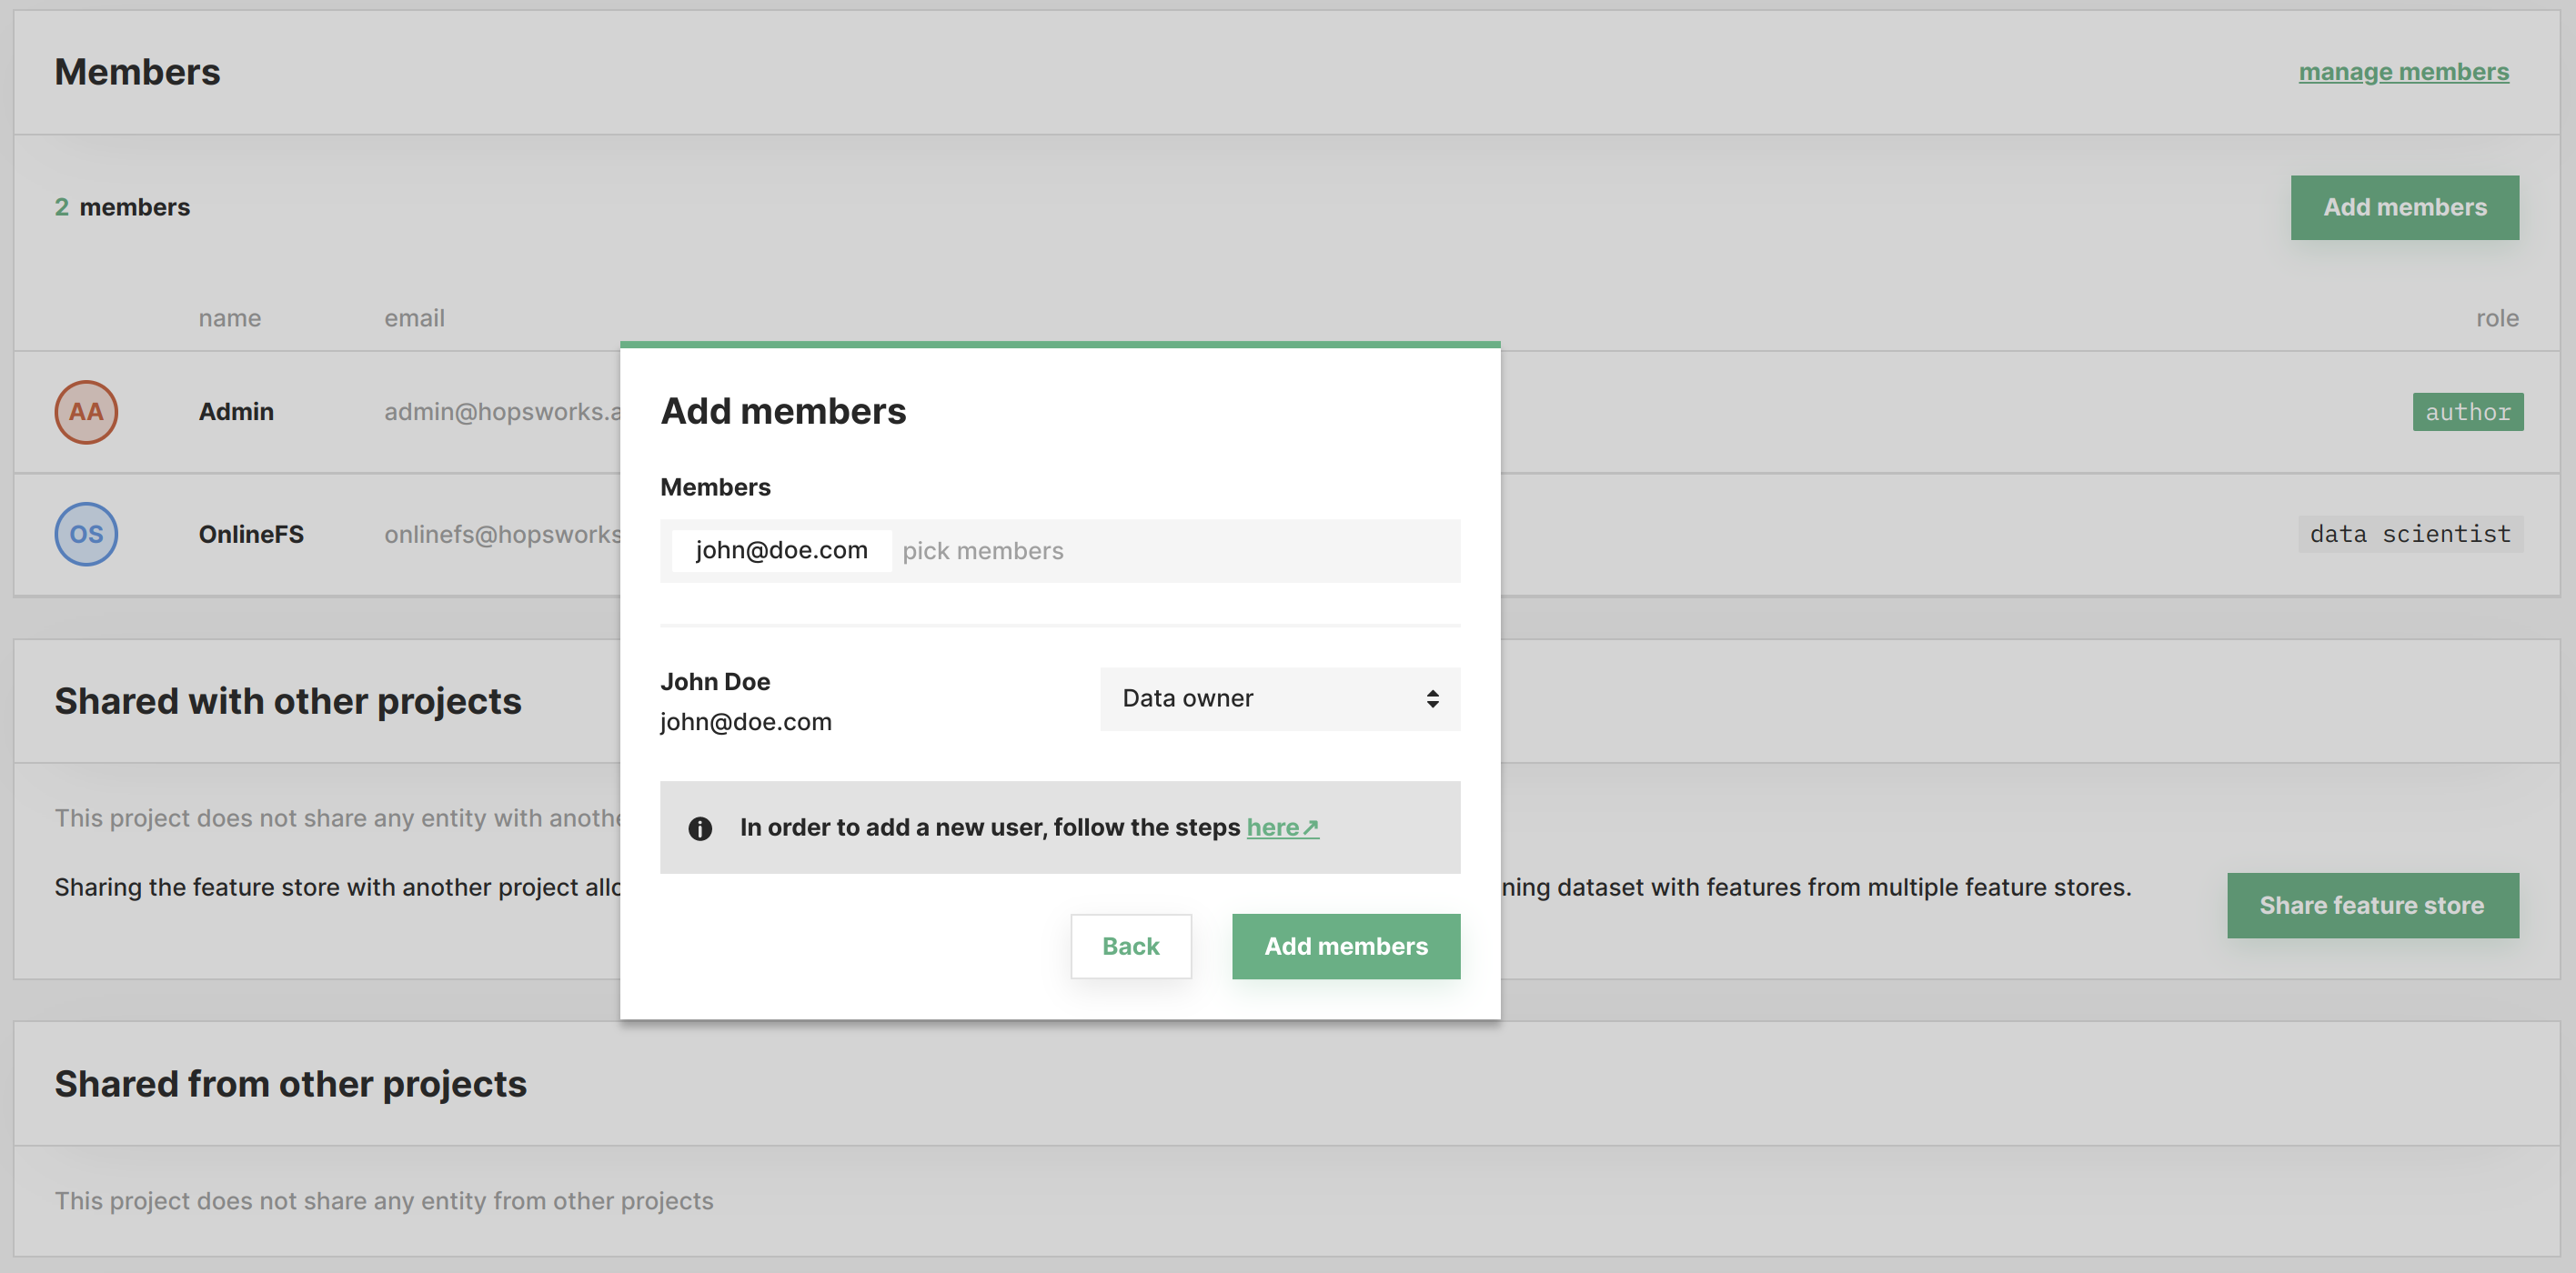The height and width of the screenshot is (1273, 2576).
Task: Click the email column header
Action: click(414, 318)
